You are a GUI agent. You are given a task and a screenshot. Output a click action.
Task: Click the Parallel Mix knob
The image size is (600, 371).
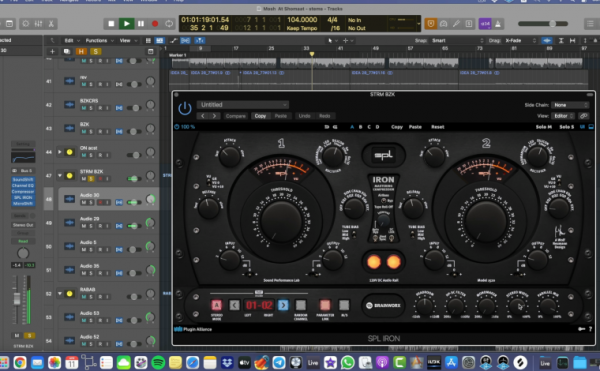tap(548, 306)
